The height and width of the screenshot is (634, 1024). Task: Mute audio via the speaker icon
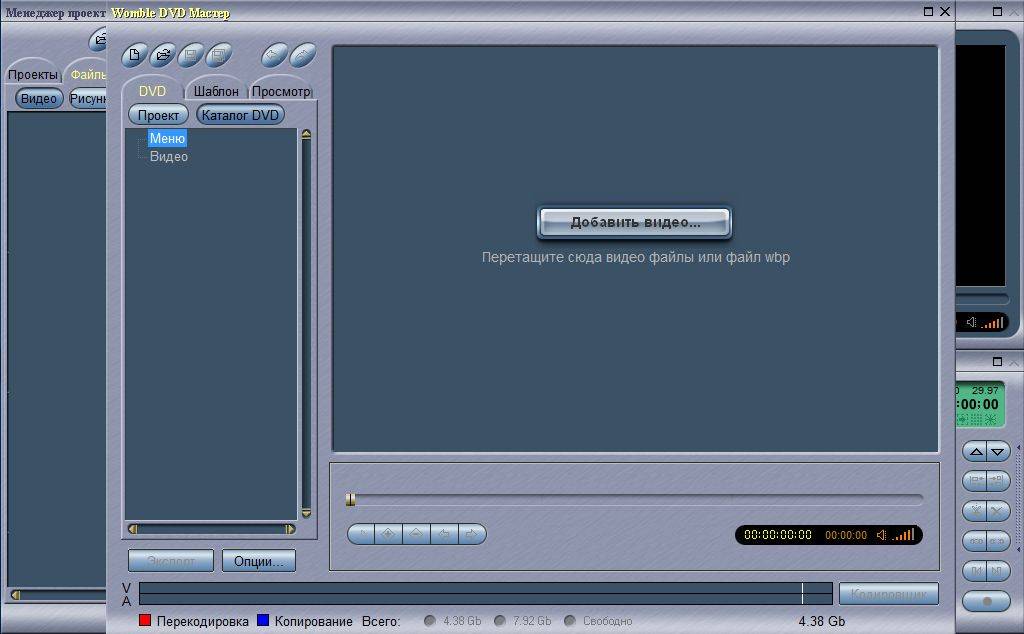point(882,535)
